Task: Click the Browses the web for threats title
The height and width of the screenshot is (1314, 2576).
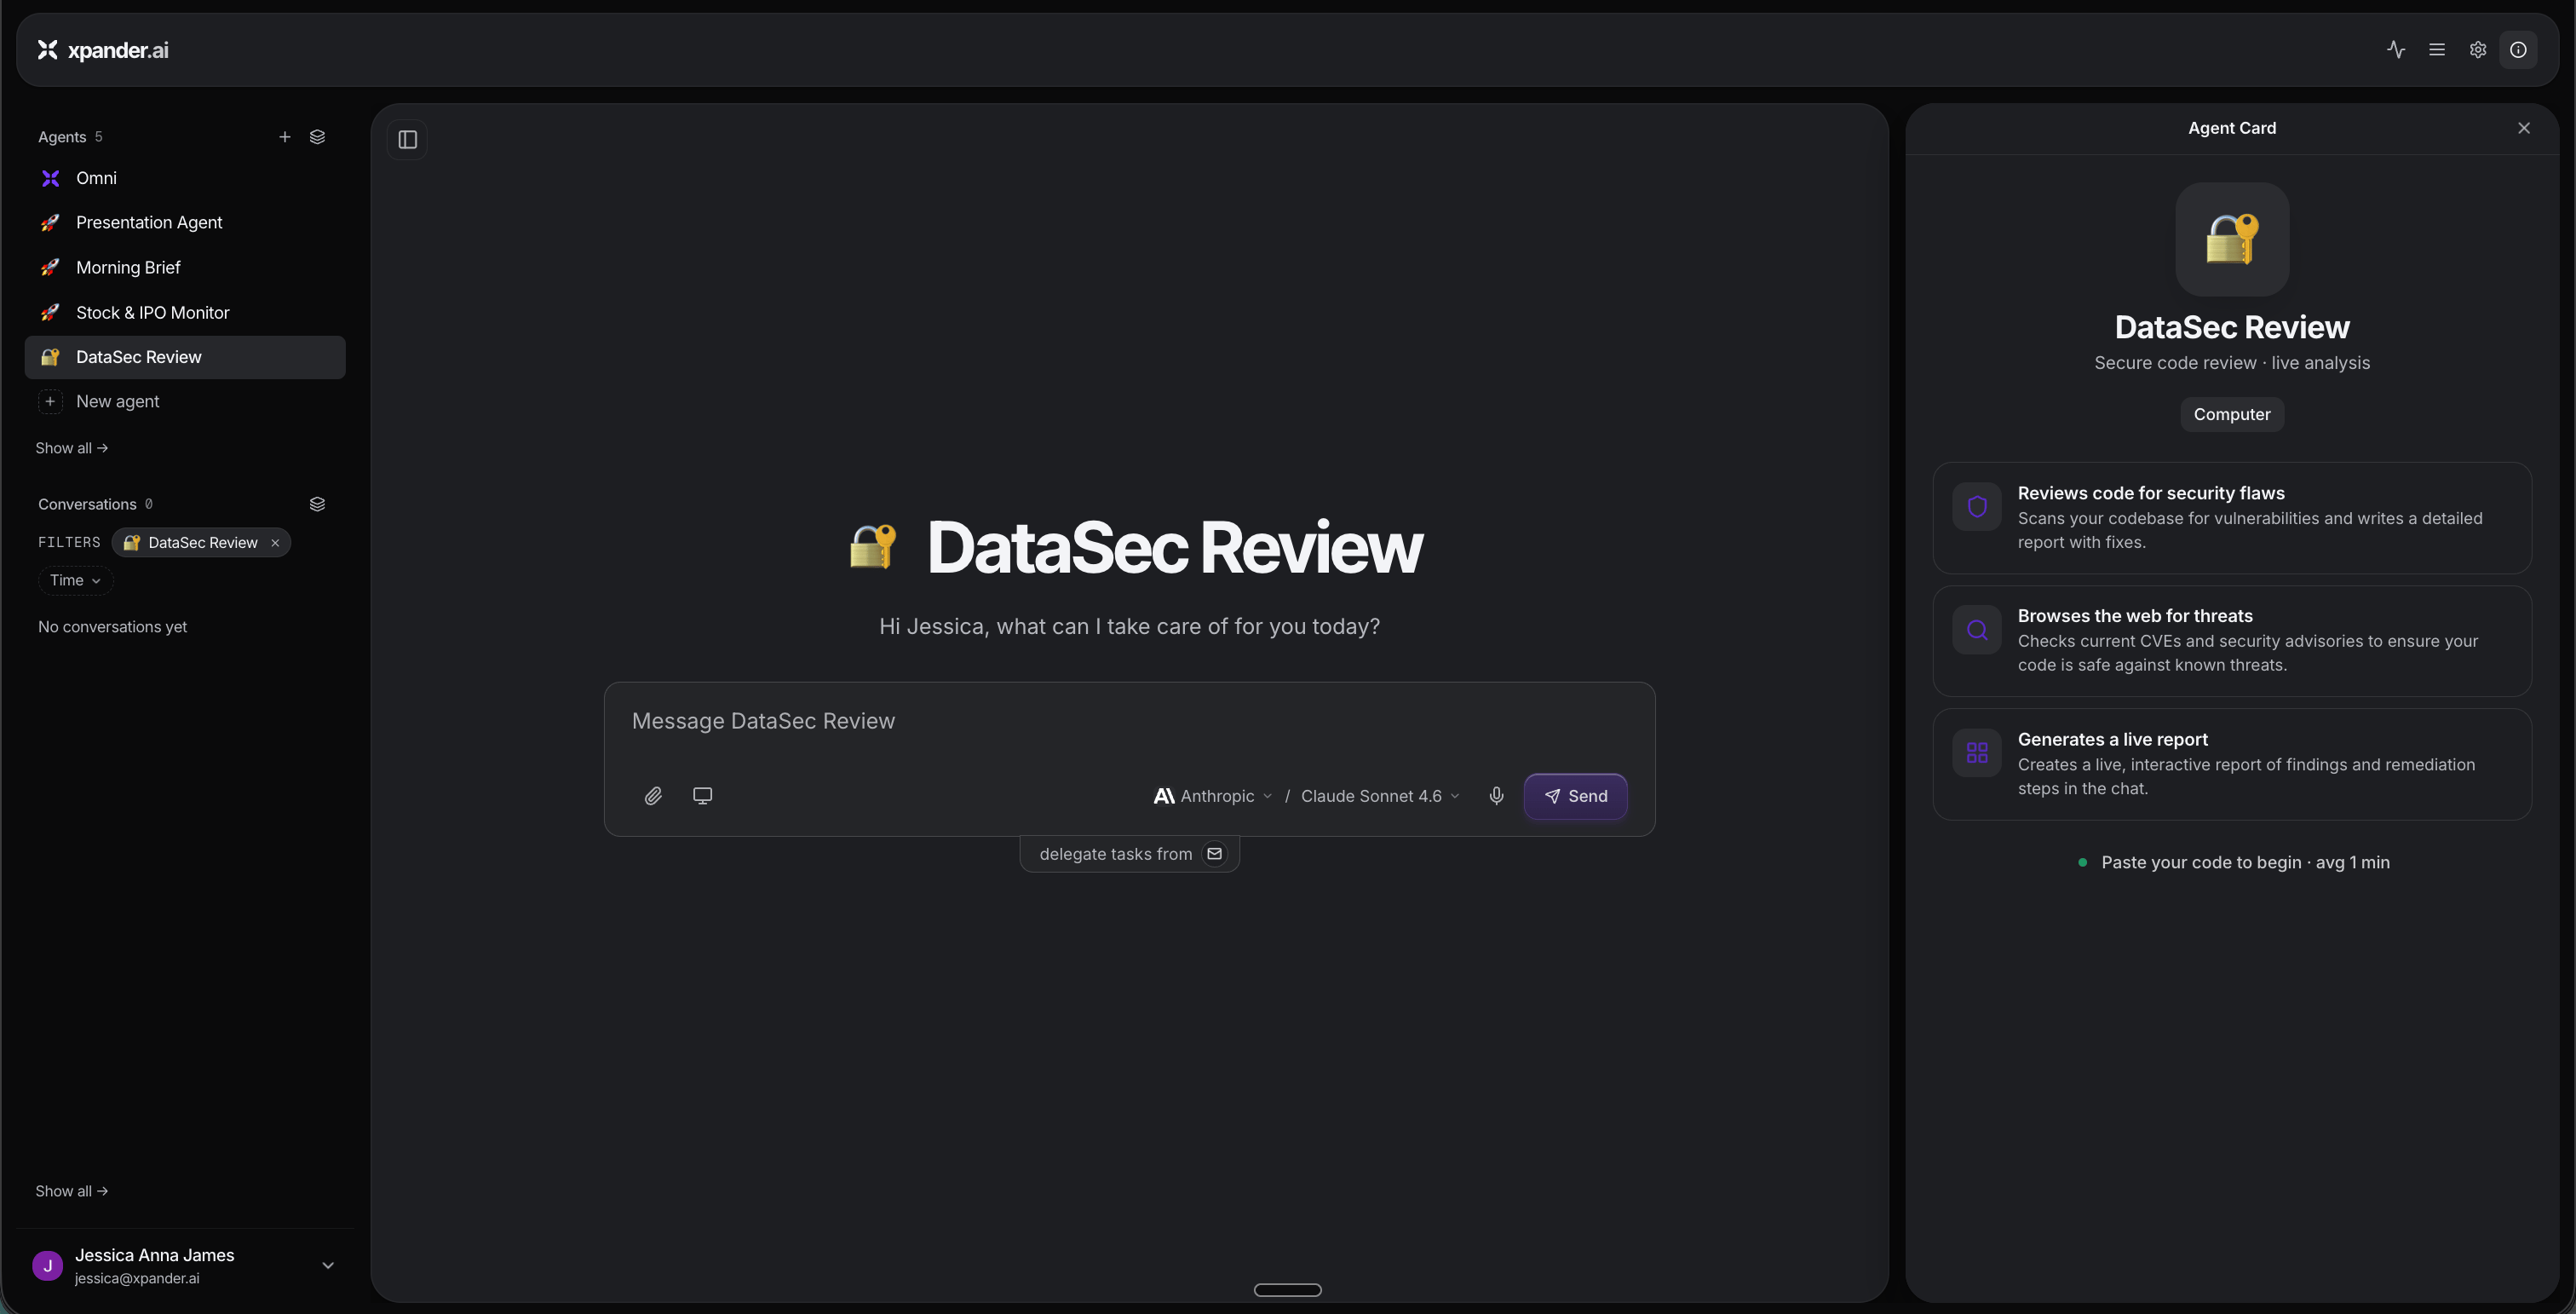Action: click(2135, 616)
